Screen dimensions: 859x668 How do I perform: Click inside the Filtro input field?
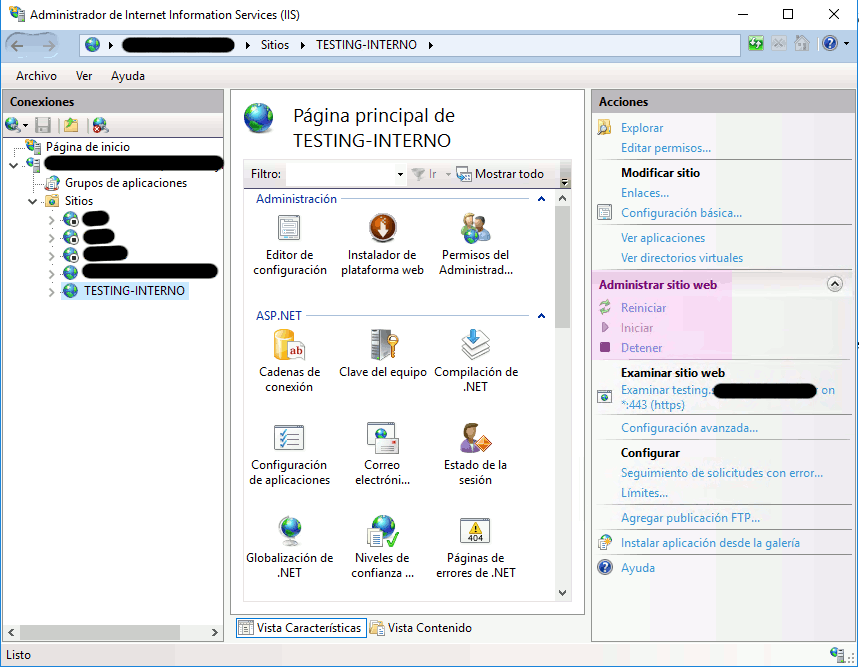tap(341, 174)
